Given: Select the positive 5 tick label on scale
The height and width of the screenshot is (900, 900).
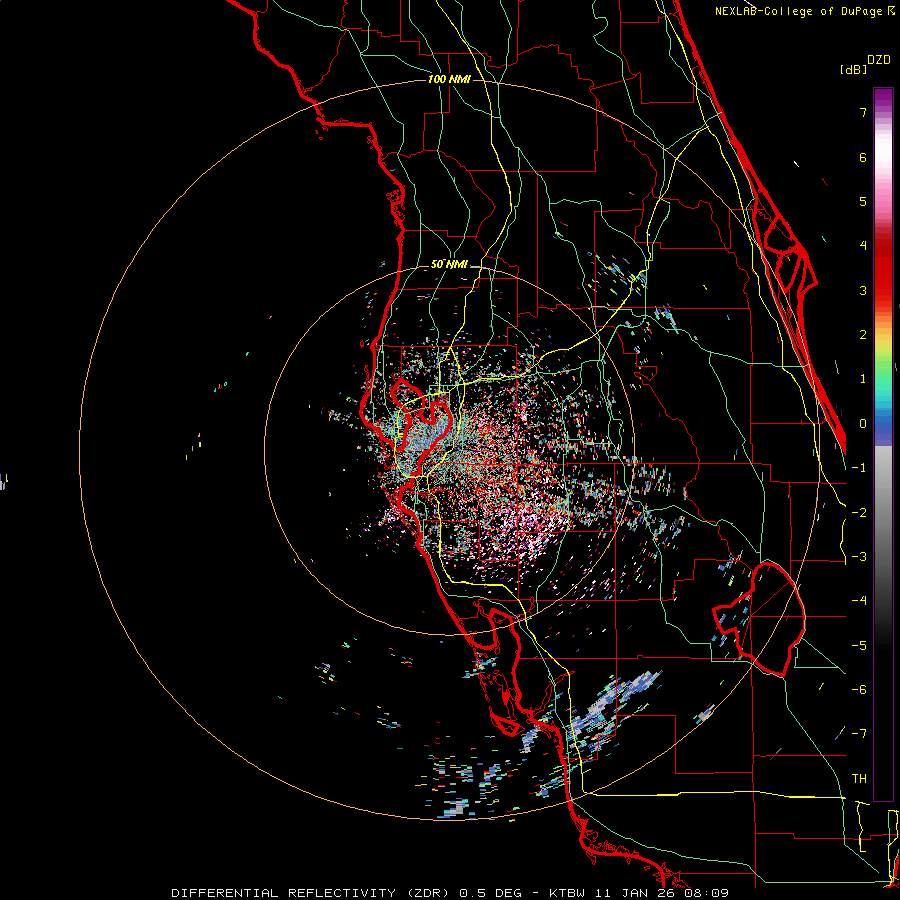Looking at the screenshot, I should (x=863, y=201).
